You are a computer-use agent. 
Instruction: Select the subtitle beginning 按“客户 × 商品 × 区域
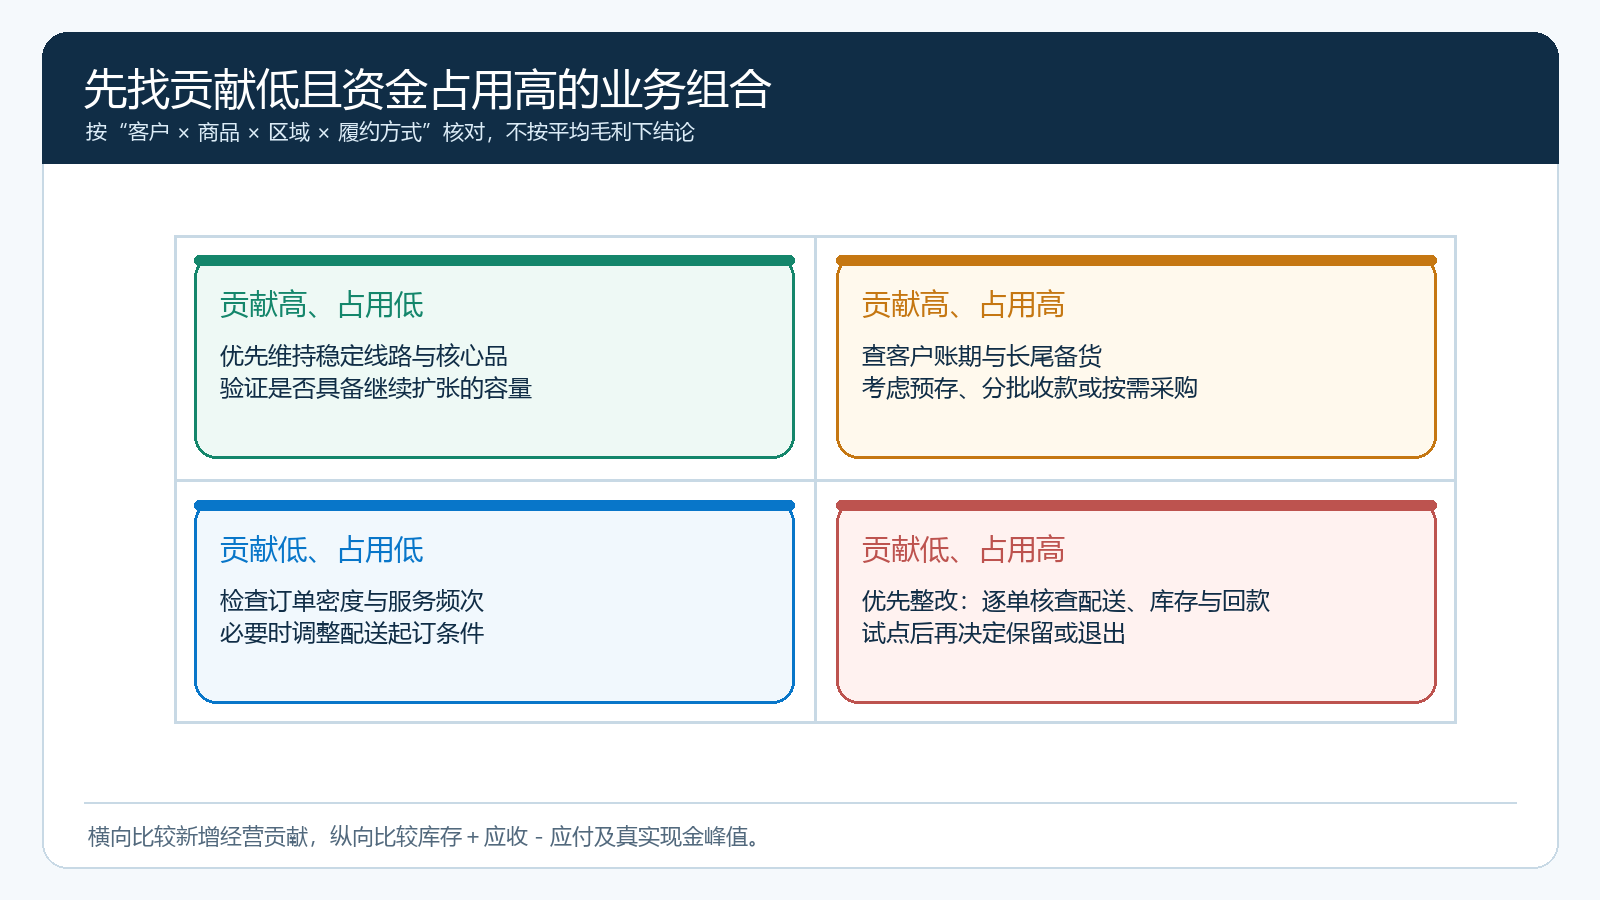pos(390,132)
